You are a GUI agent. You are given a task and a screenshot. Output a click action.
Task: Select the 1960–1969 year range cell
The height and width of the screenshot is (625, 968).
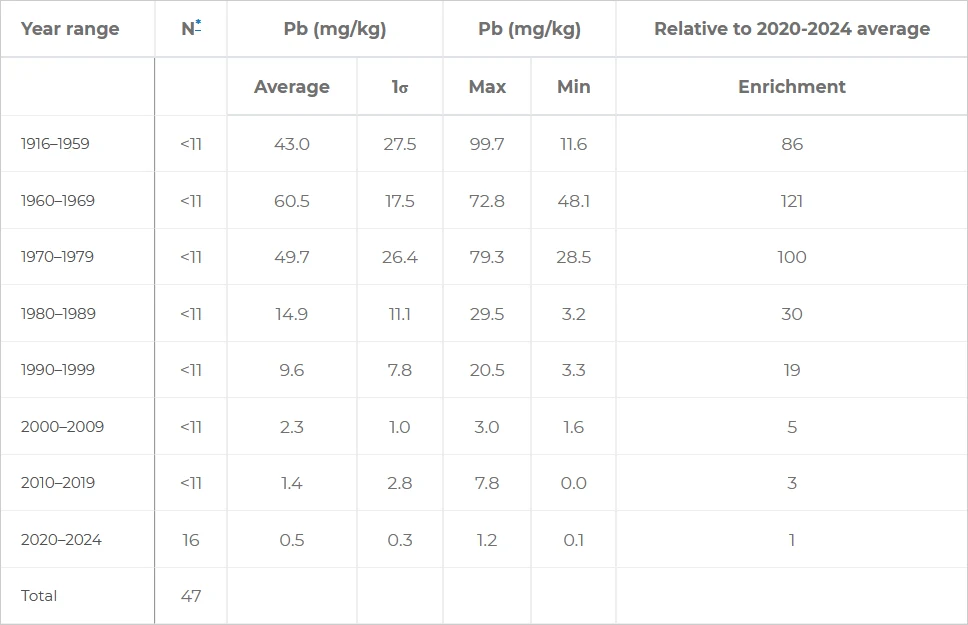coord(57,201)
